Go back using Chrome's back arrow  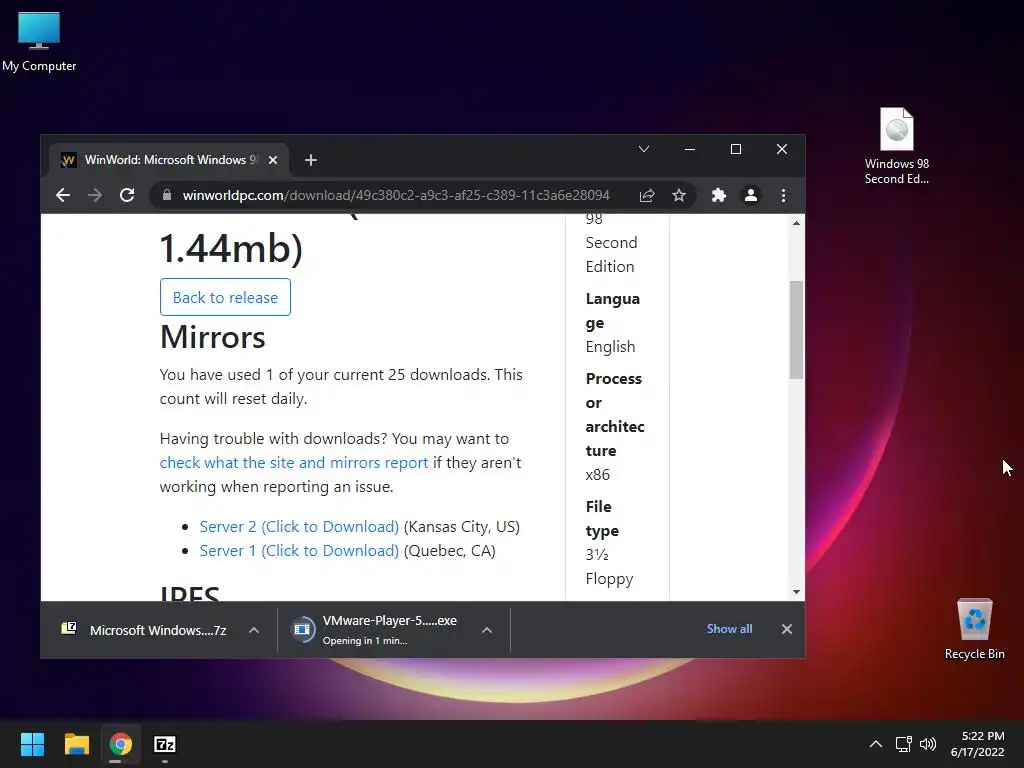pyautogui.click(x=63, y=195)
